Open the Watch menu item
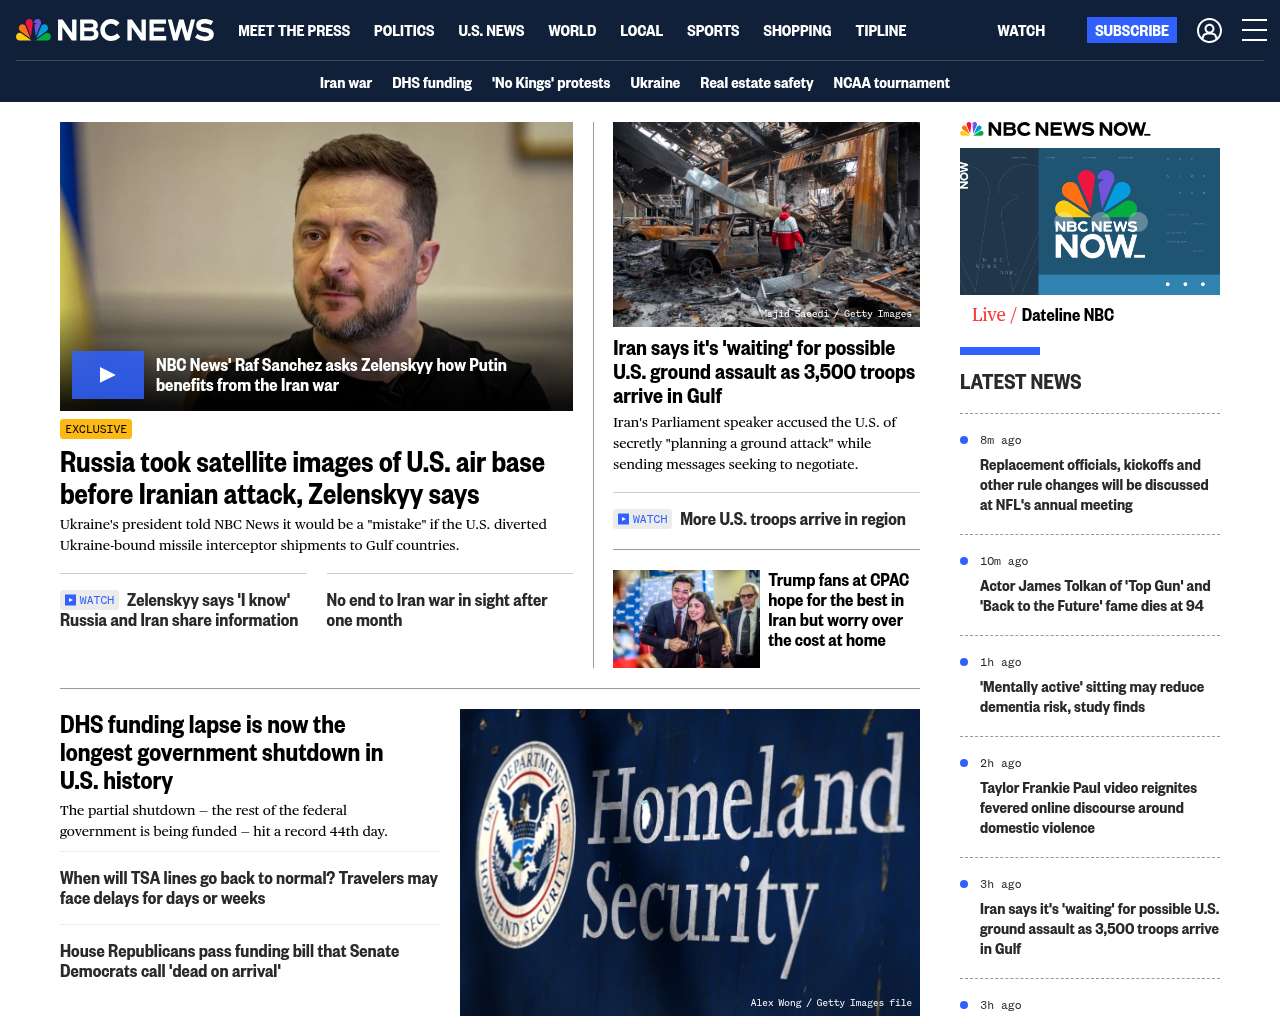Viewport: 1280px width, 1024px height. (1020, 31)
